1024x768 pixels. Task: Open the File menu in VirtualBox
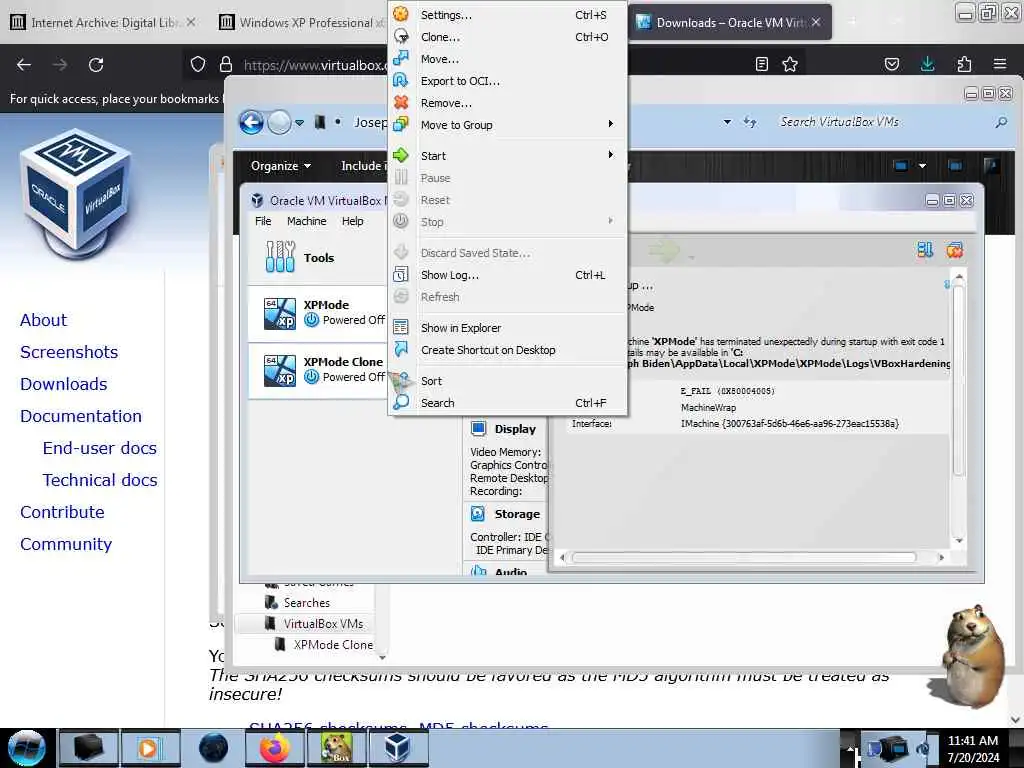[263, 221]
